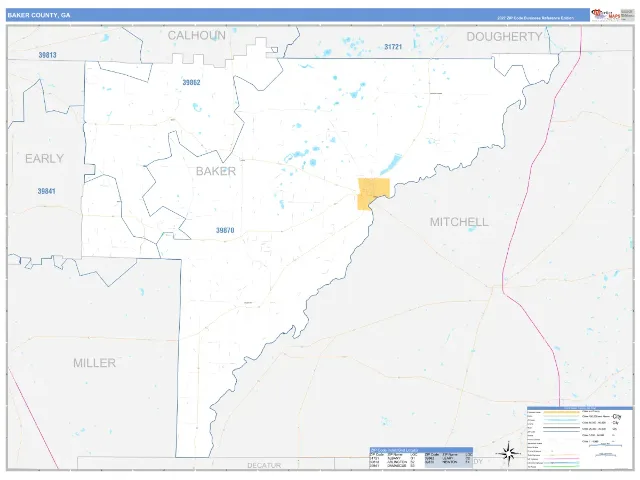Click the green line swatch in legend
Image resolution: width=640 pixels, height=480 pixels.
[562, 467]
